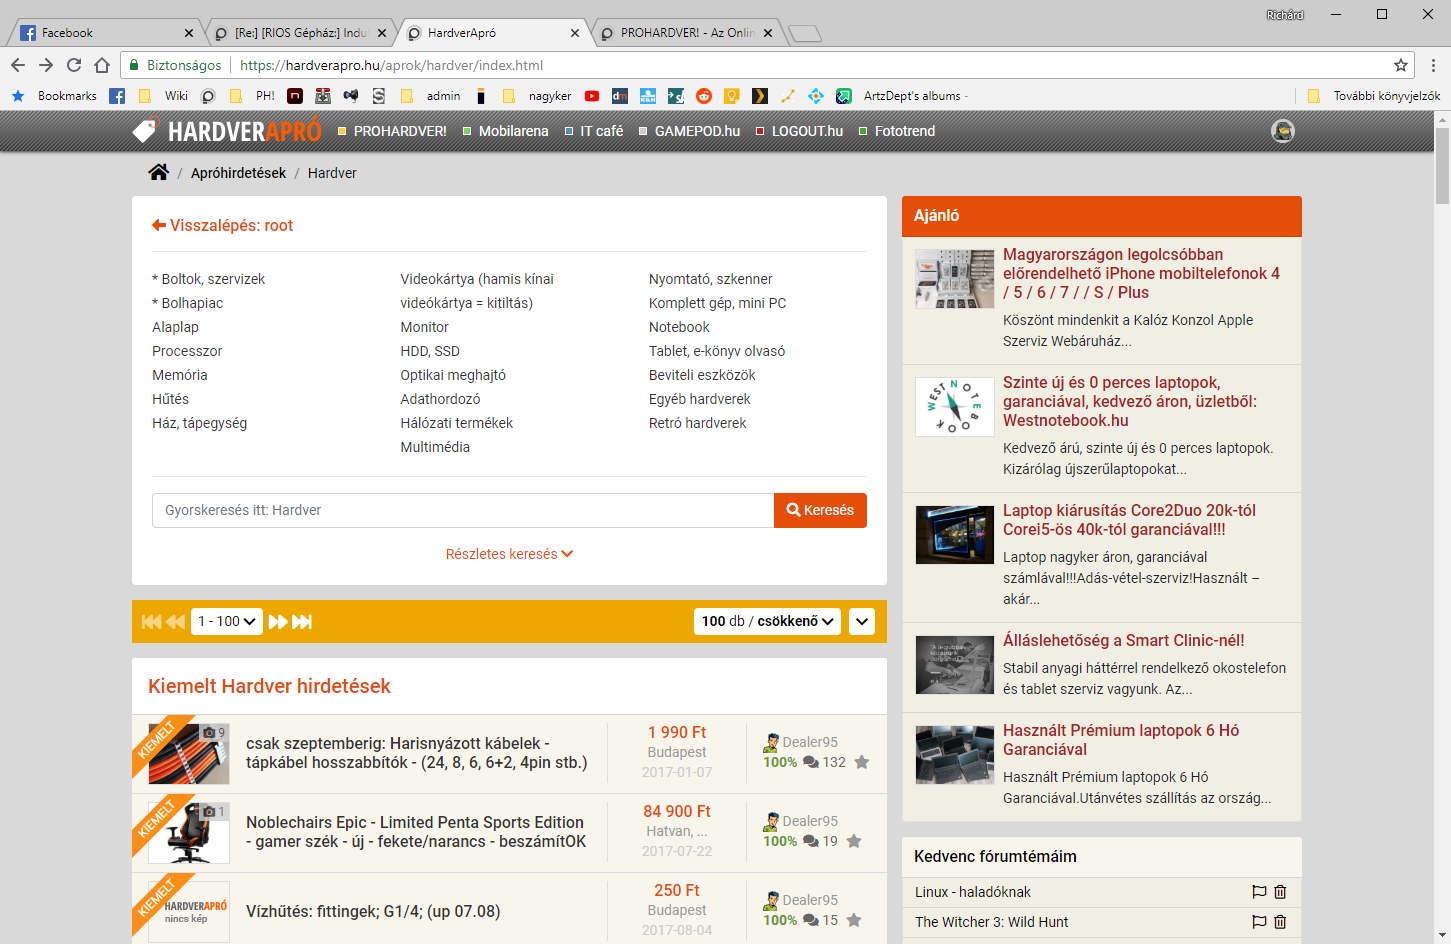
Task: Jump to last page of listings
Action: point(302,621)
